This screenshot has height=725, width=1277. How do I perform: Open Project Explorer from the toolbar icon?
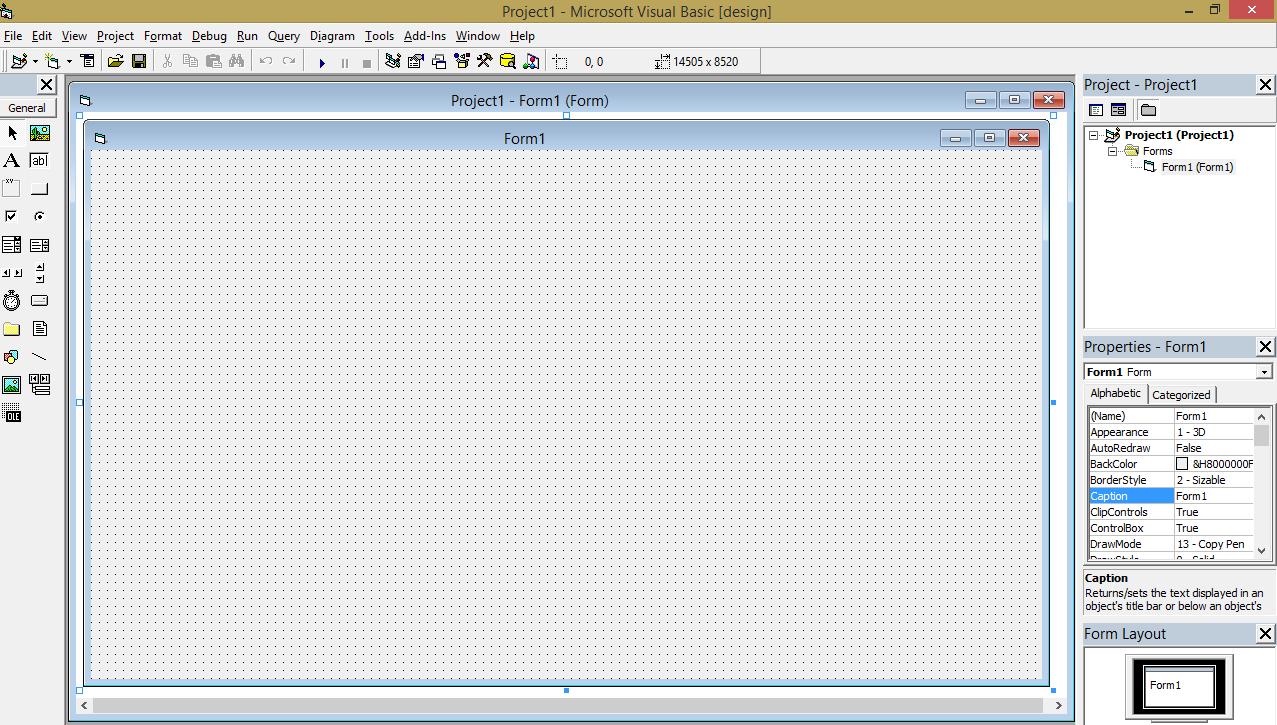[x=393, y=61]
